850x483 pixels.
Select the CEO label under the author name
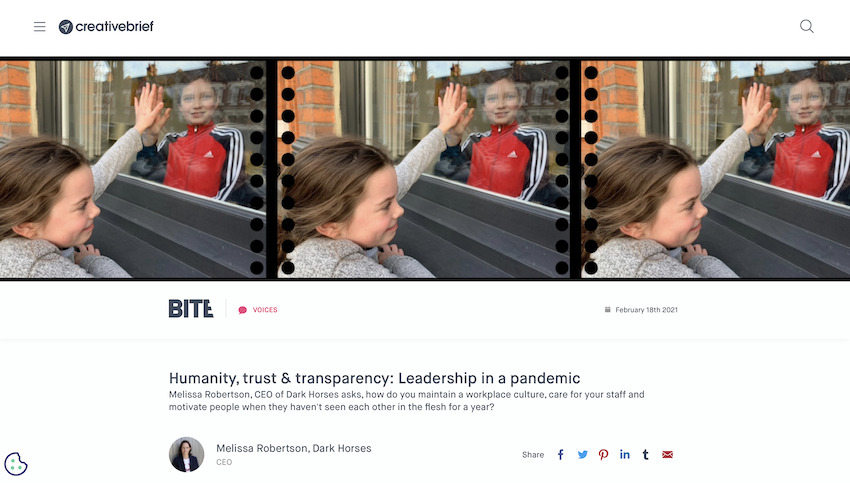pyautogui.click(x=224, y=462)
